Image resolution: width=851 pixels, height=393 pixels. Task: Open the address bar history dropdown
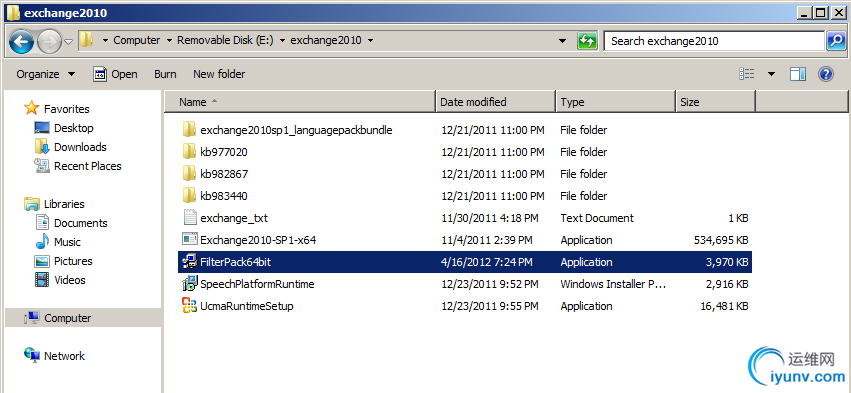563,41
